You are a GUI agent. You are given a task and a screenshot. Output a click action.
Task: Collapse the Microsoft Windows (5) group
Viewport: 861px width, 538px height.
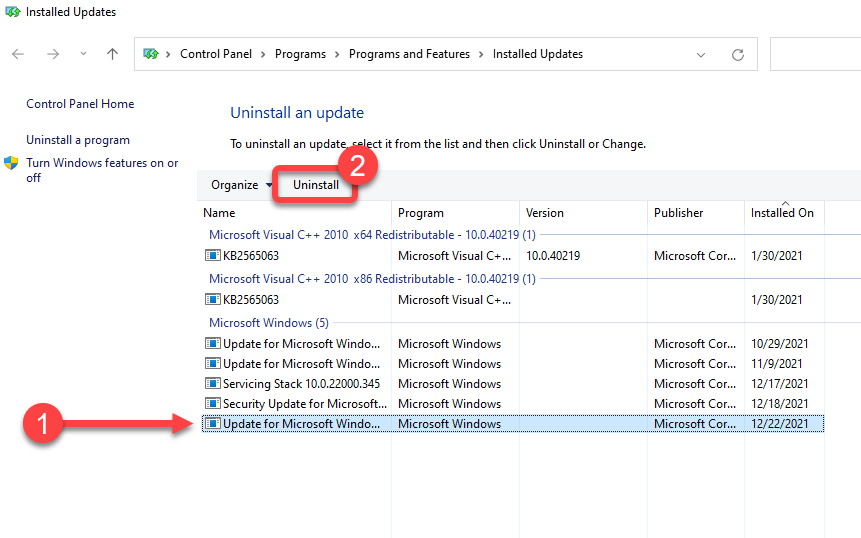(x=268, y=323)
